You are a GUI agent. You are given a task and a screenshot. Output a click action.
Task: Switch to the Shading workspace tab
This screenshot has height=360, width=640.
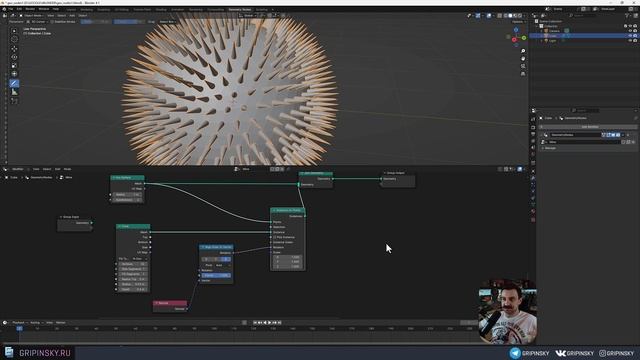161,9
